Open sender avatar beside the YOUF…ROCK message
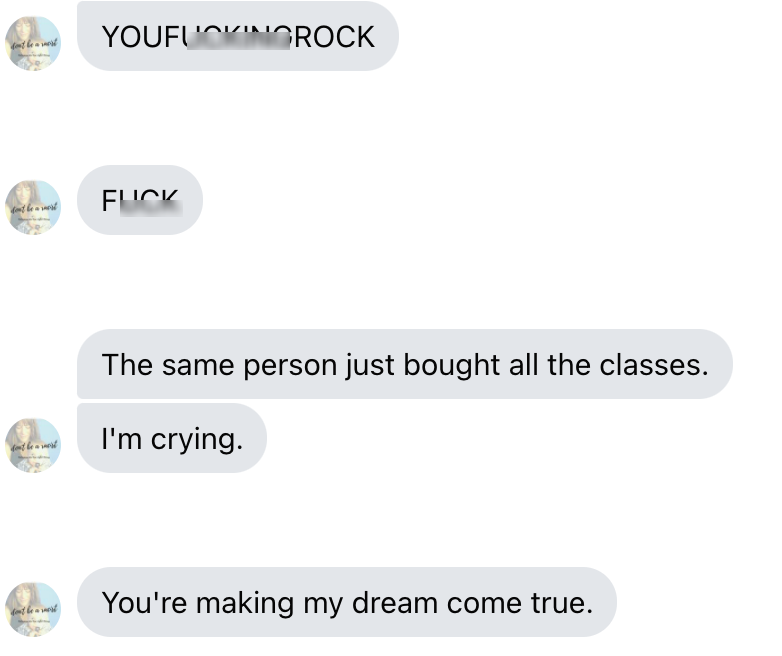This screenshot has width=782, height=656. point(33,43)
